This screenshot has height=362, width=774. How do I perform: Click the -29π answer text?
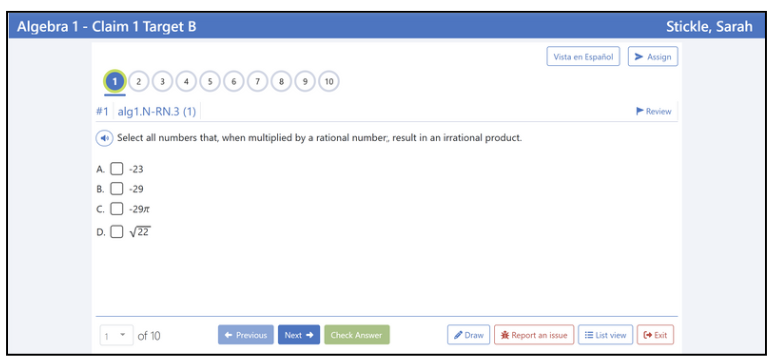coord(139,209)
